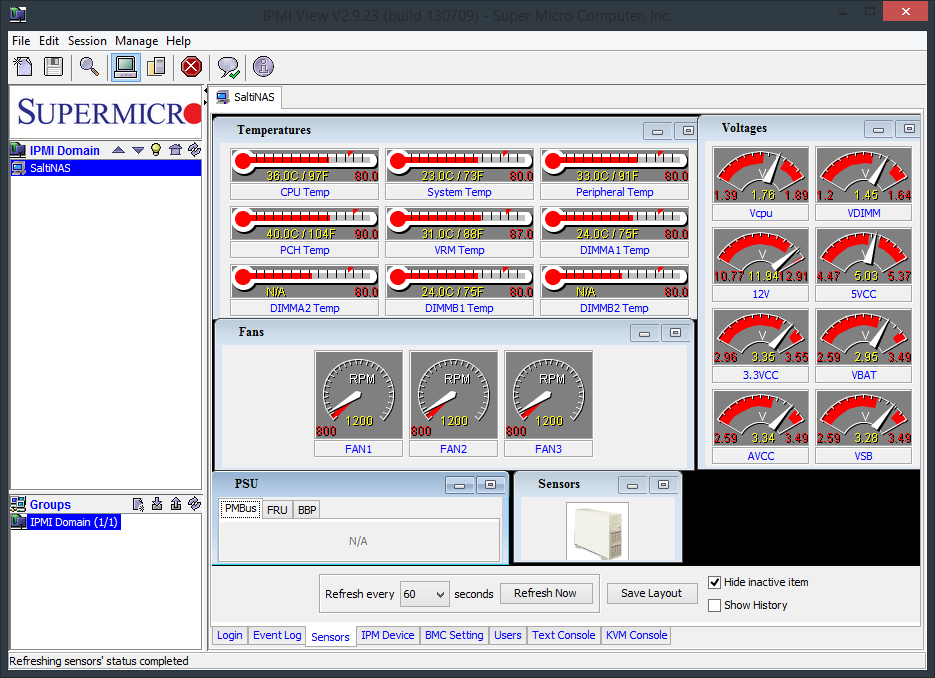The height and width of the screenshot is (678, 935).
Task: Click the Save floppy disk toolbar icon
Action: pyautogui.click(x=53, y=66)
